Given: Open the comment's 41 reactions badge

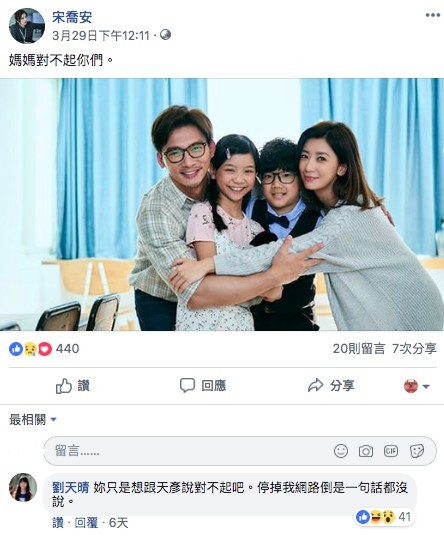Looking at the screenshot, I should [384, 517].
